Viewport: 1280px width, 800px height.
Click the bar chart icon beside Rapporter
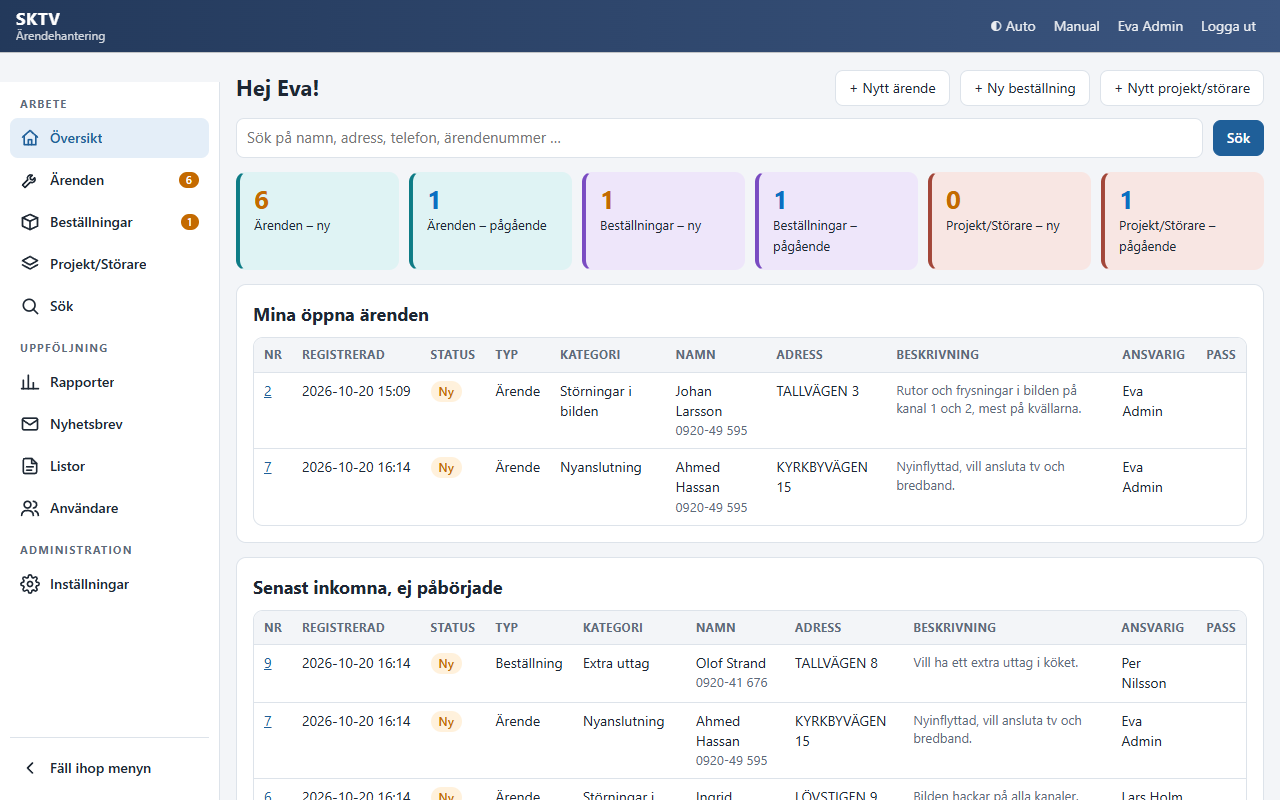pos(30,382)
